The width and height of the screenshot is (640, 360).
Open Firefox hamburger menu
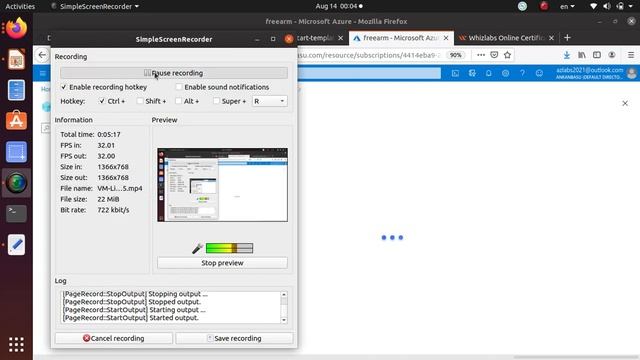631,55
